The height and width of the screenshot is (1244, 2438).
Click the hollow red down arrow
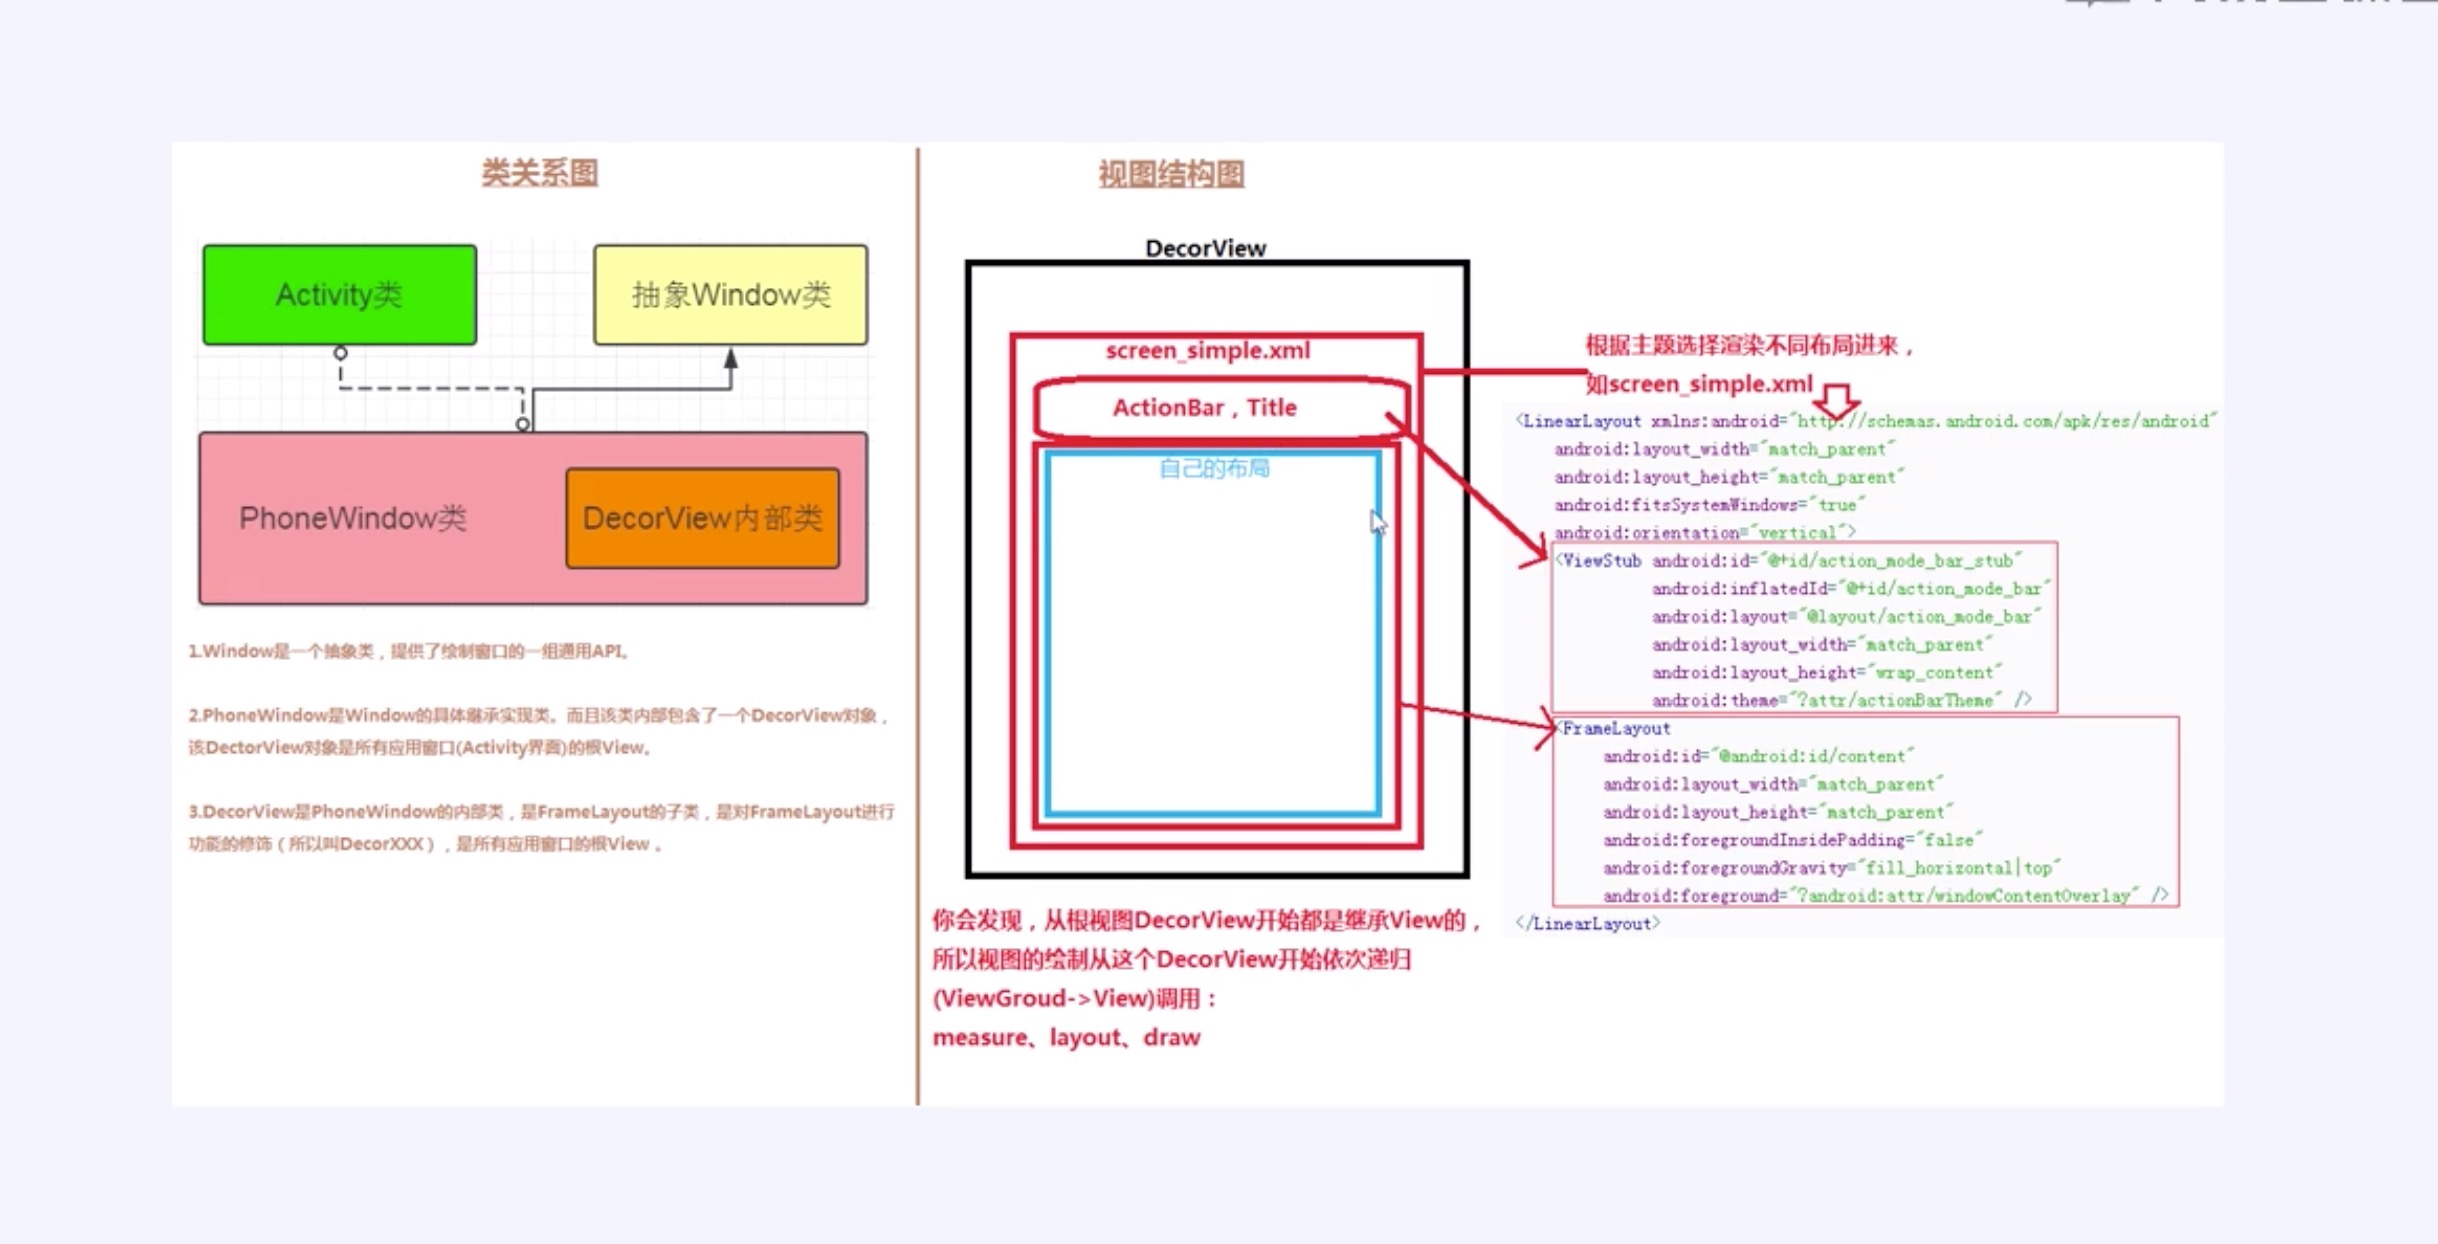pos(1836,400)
